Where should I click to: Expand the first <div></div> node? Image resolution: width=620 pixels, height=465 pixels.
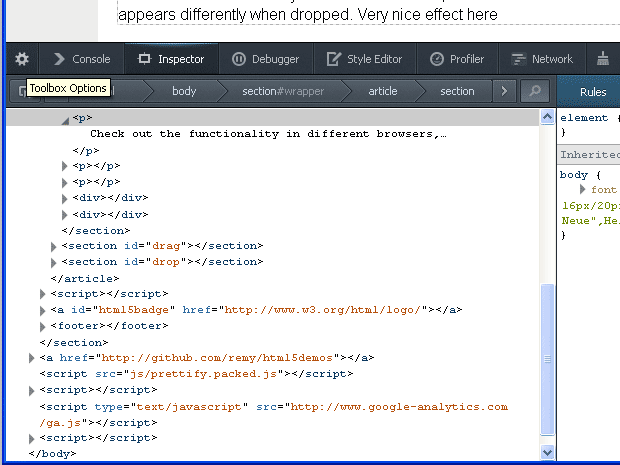[x=64, y=198]
